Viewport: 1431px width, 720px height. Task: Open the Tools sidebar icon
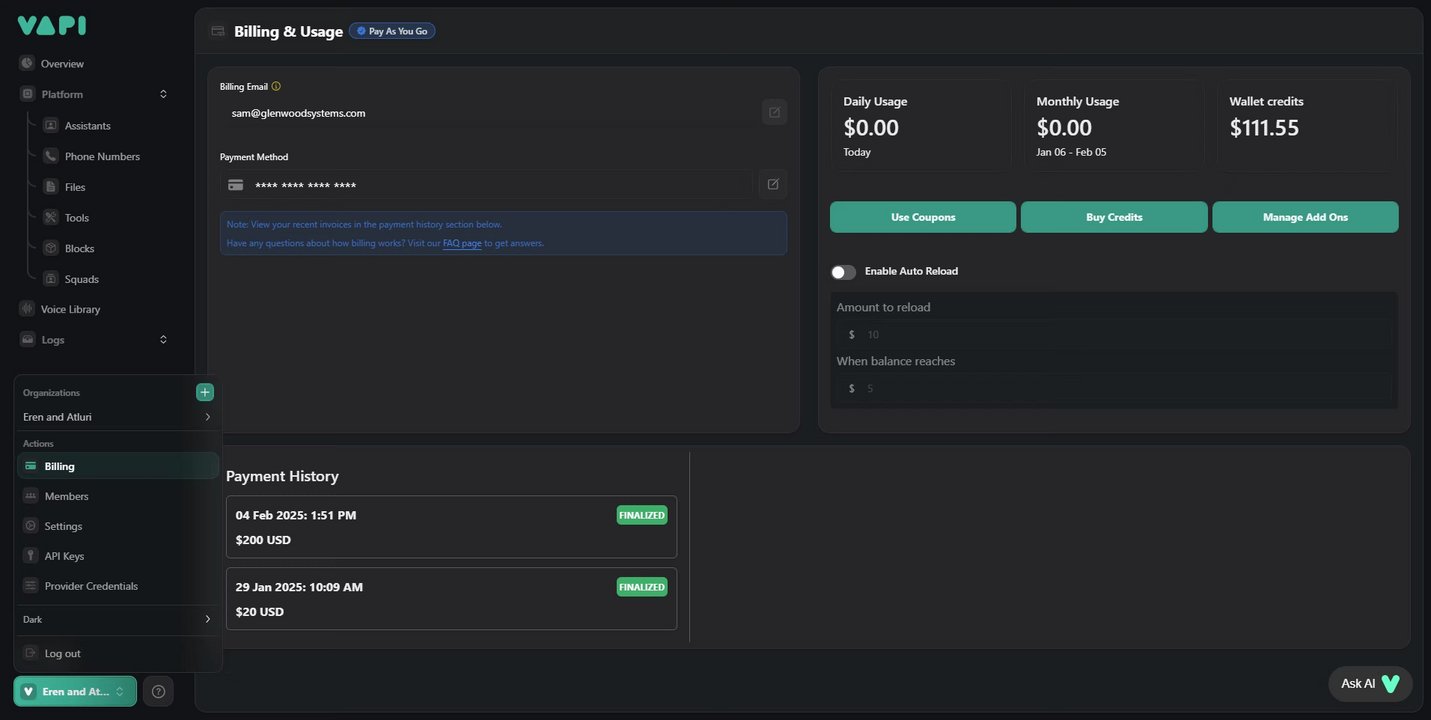(x=51, y=217)
